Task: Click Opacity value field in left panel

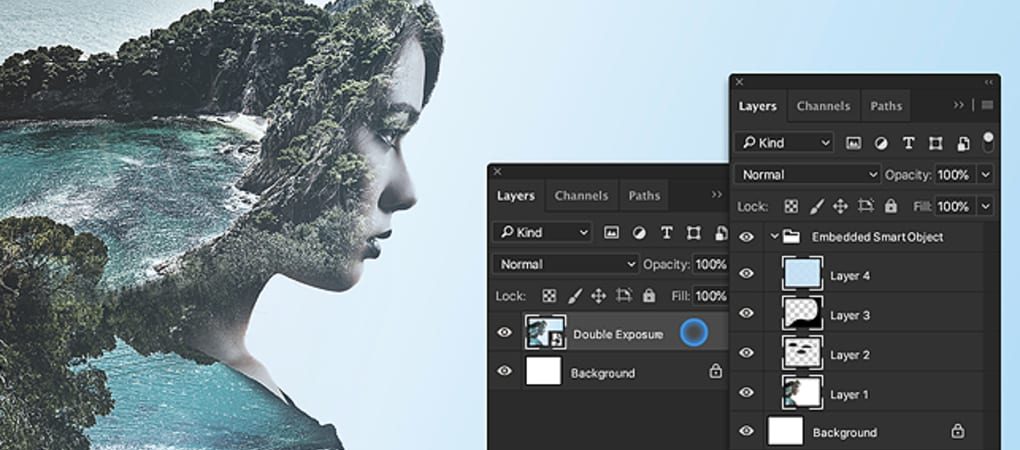Action: 710,264
